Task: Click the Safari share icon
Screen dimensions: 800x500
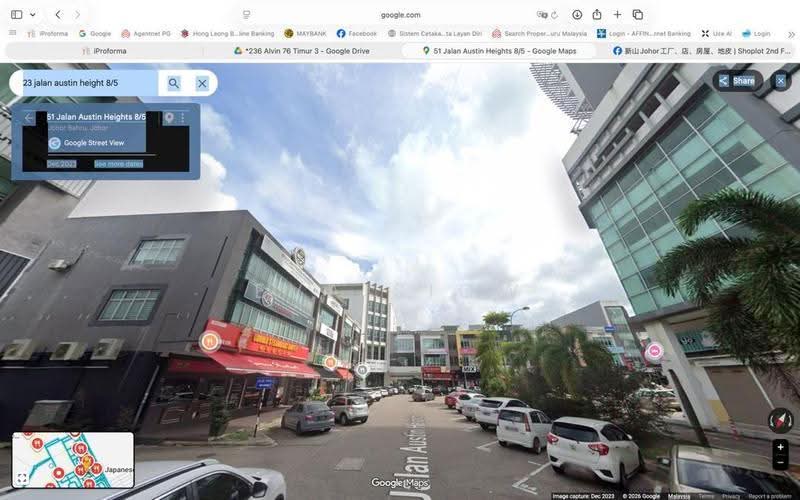Action: (597, 15)
